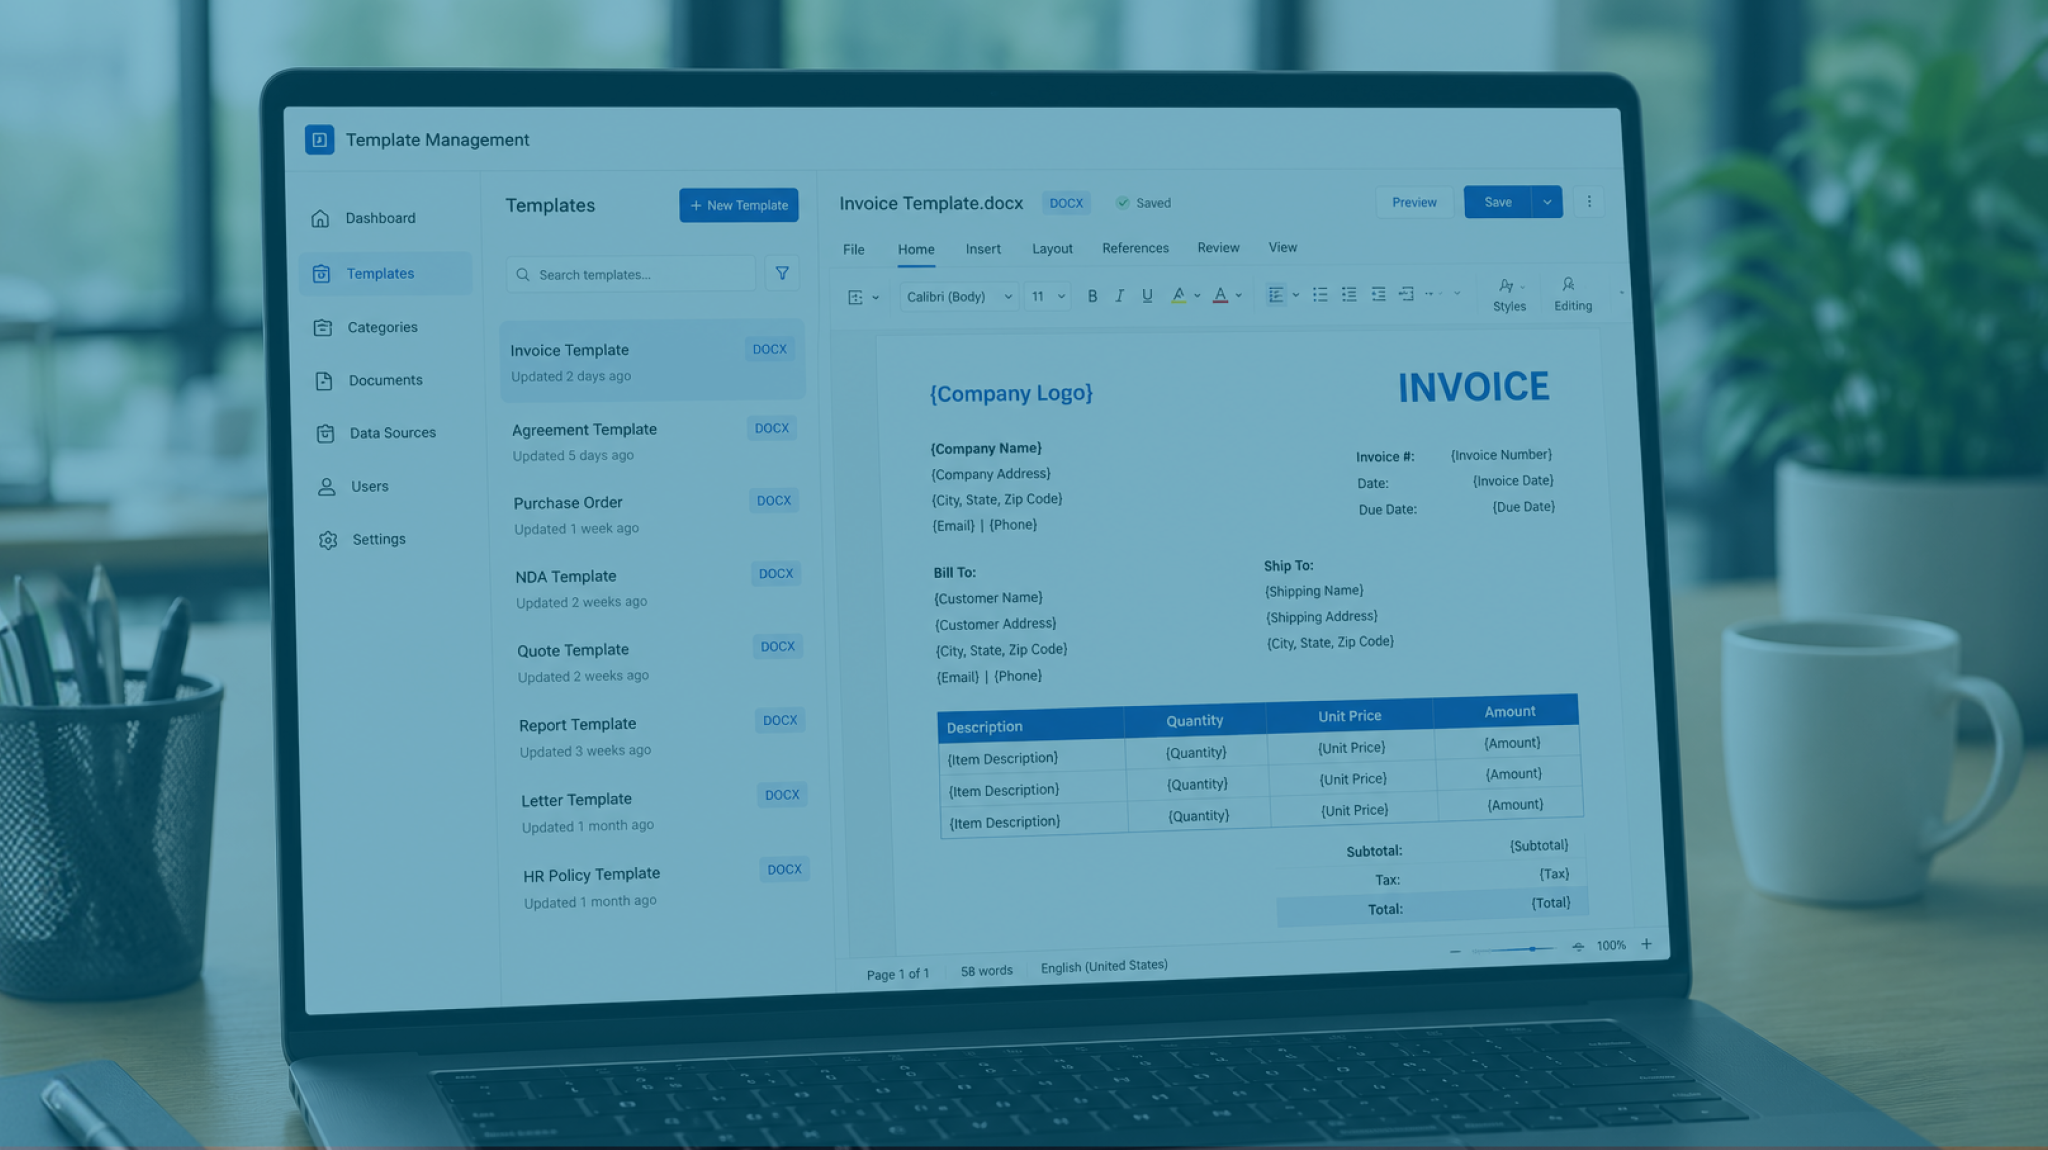Click the Template Management app logo

point(319,139)
